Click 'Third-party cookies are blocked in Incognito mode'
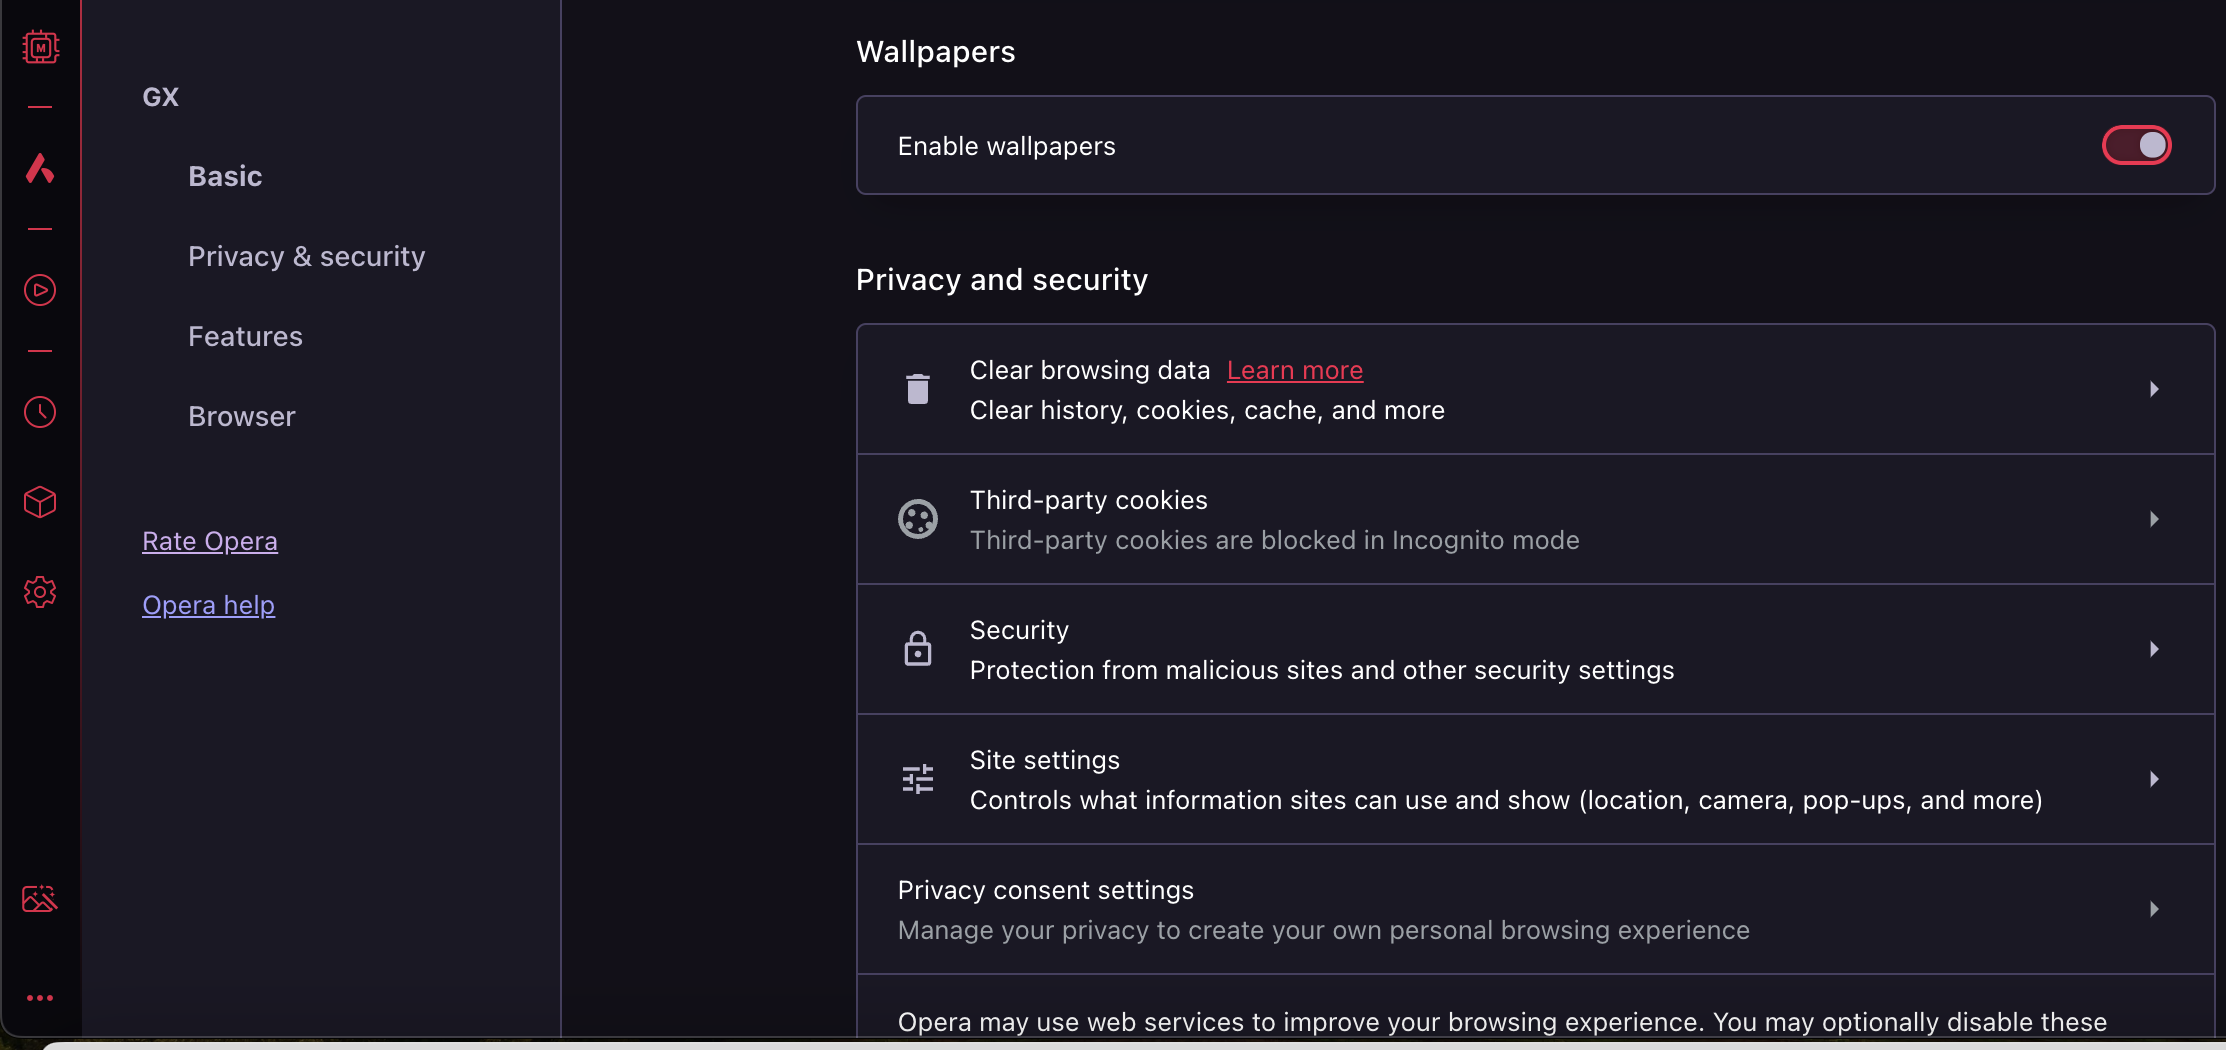Image resolution: width=2226 pixels, height=1050 pixels. pyautogui.click(x=1275, y=540)
